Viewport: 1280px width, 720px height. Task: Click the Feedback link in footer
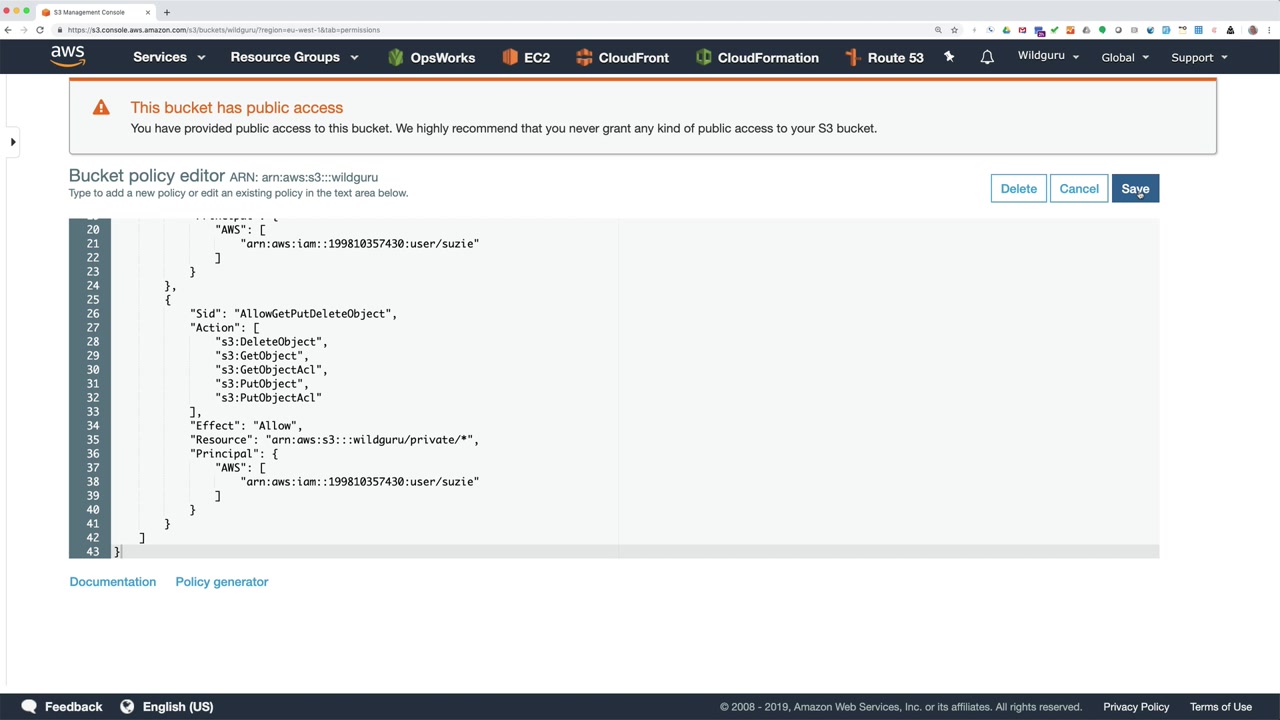tap(73, 707)
